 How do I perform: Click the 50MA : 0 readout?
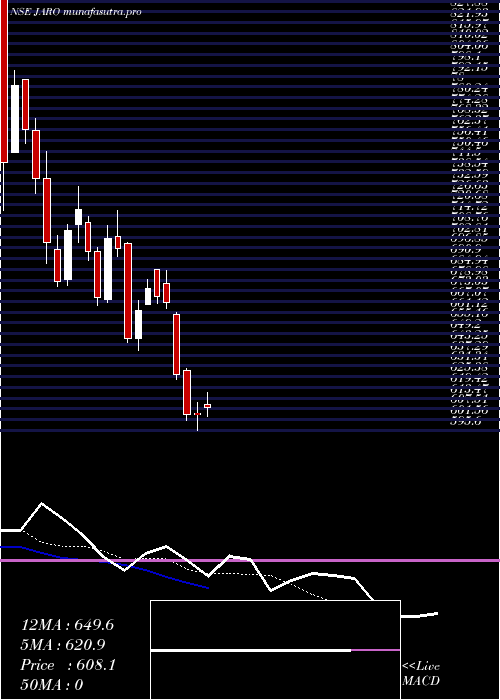point(52,685)
